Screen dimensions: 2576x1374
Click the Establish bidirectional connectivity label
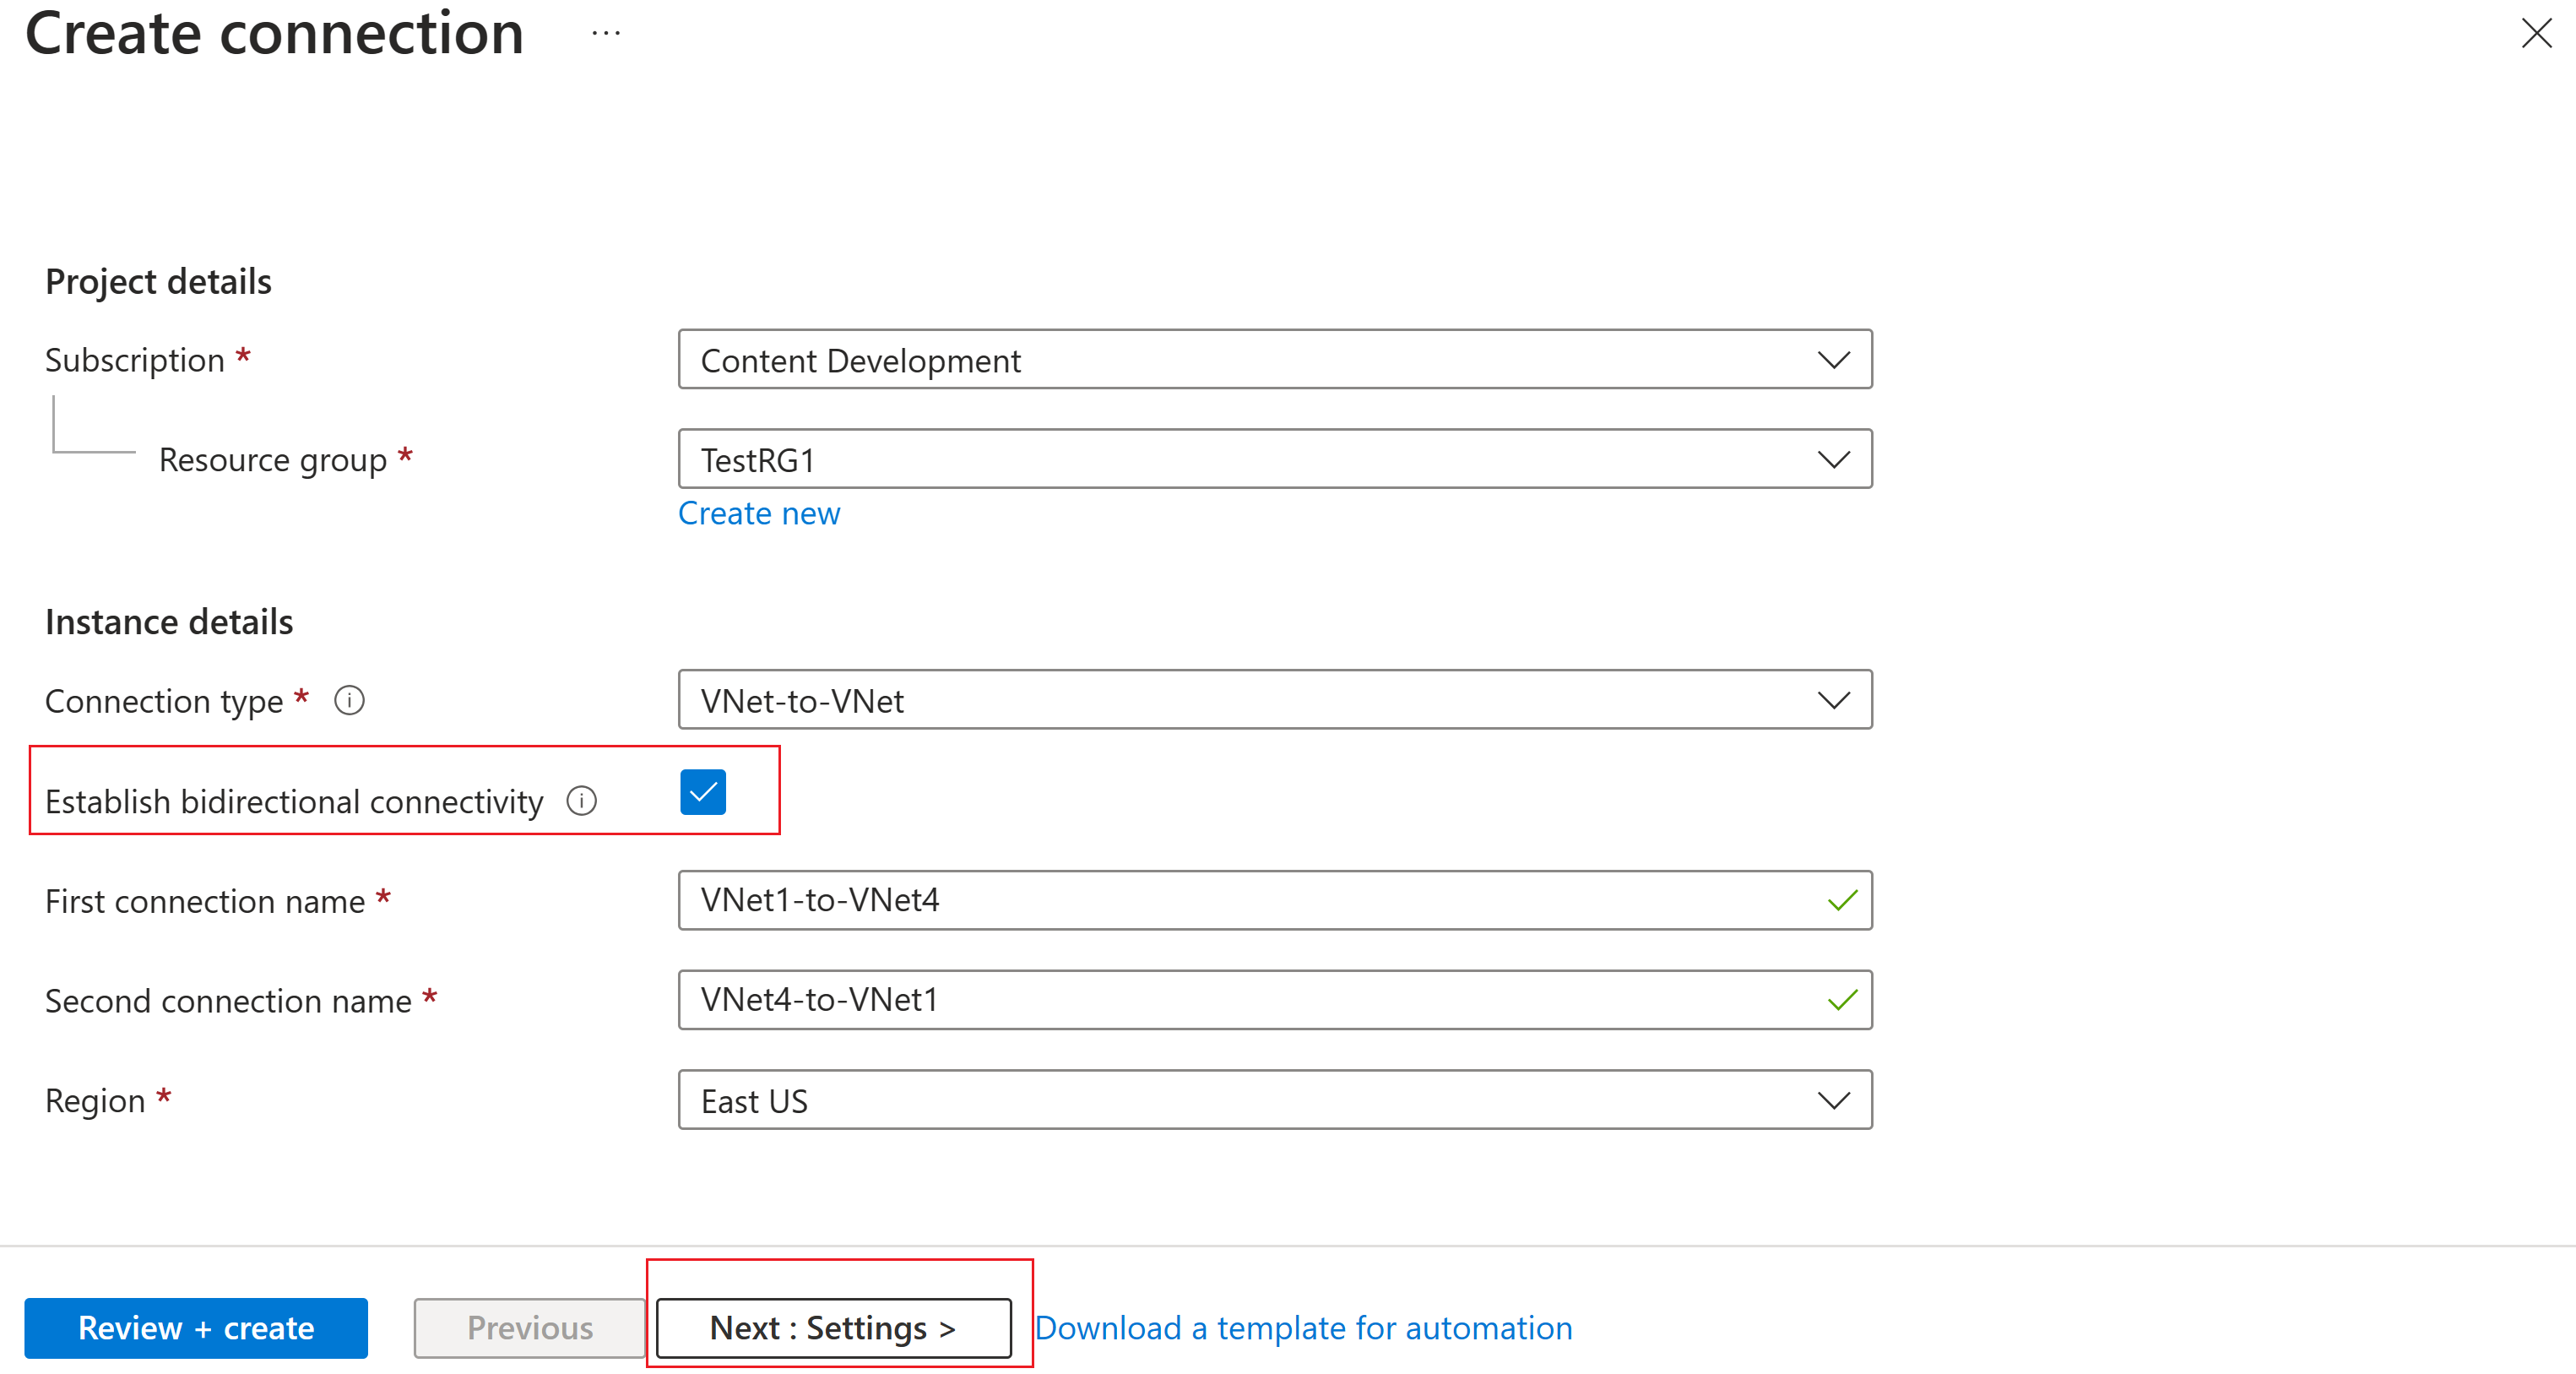click(294, 802)
